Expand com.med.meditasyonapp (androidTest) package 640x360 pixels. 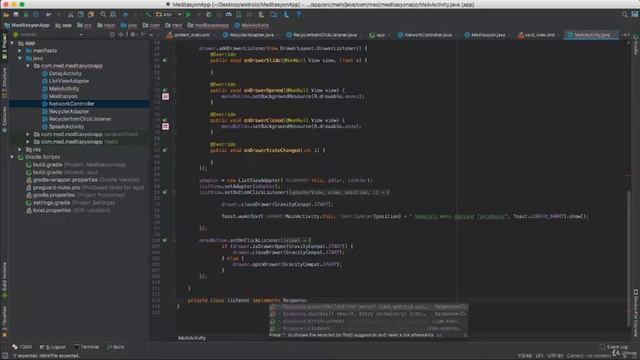point(28,134)
